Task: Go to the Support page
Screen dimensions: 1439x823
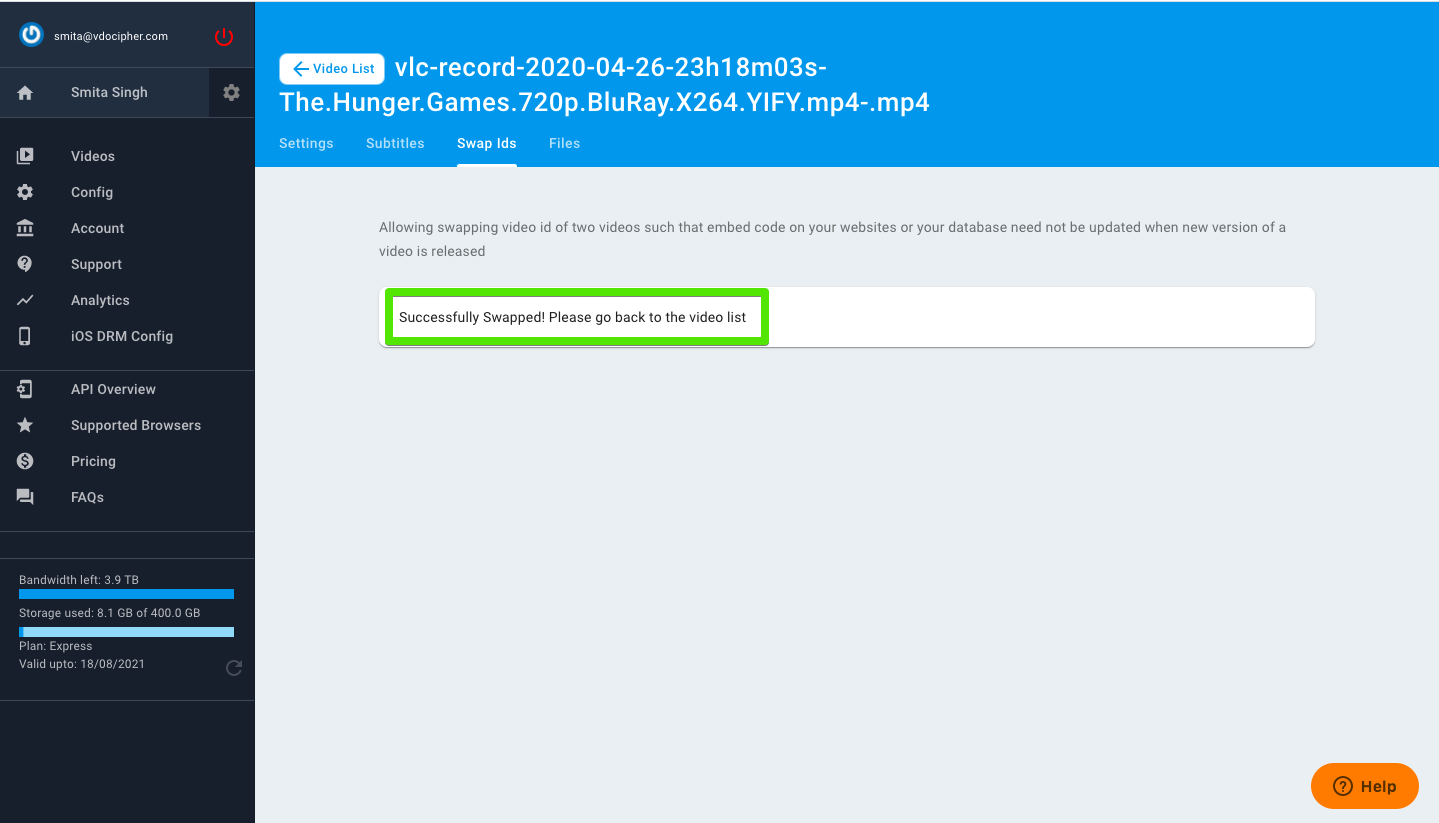Action: tap(96, 264)
